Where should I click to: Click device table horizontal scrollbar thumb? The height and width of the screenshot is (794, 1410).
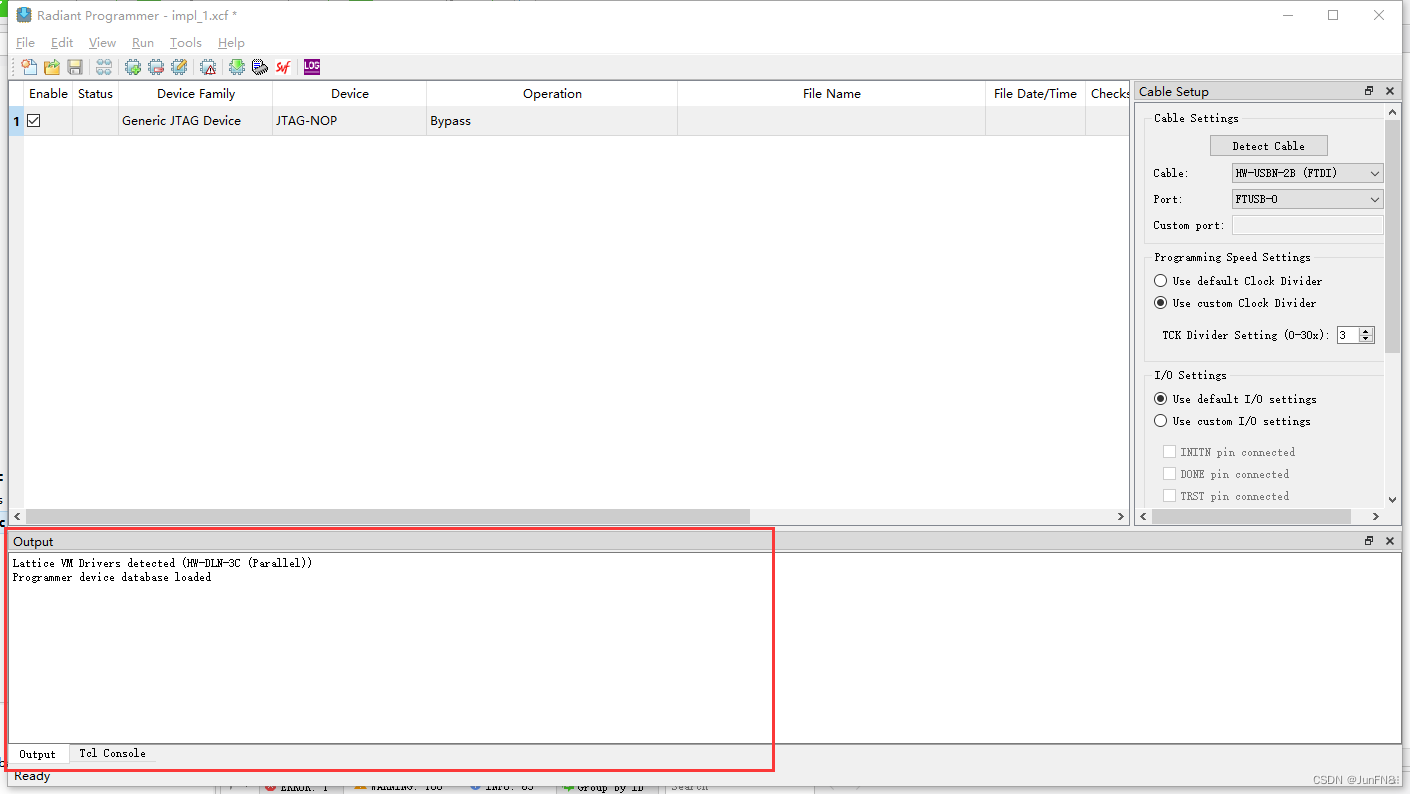point(386,516)
